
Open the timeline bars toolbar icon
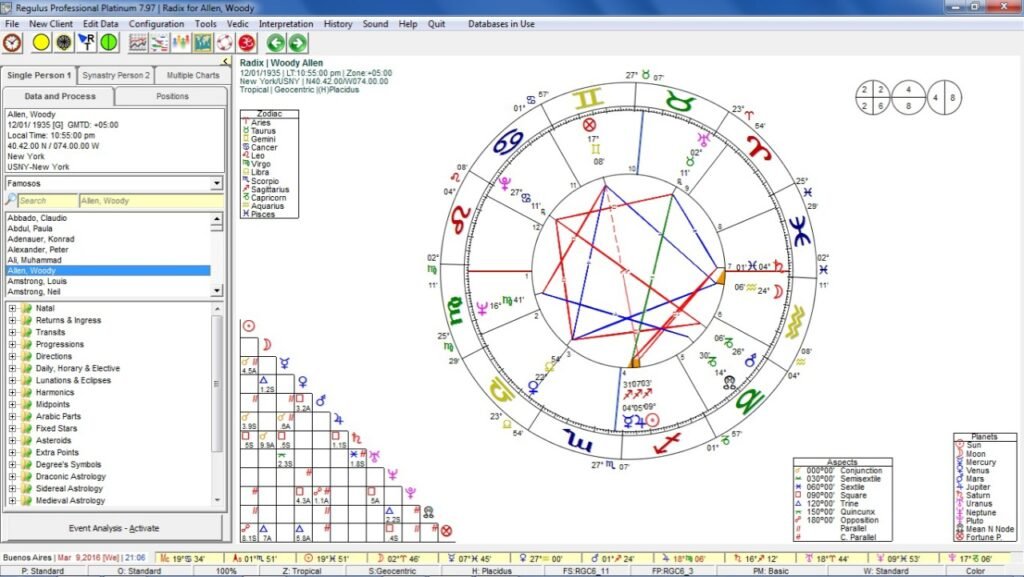[x=159, y=43]
